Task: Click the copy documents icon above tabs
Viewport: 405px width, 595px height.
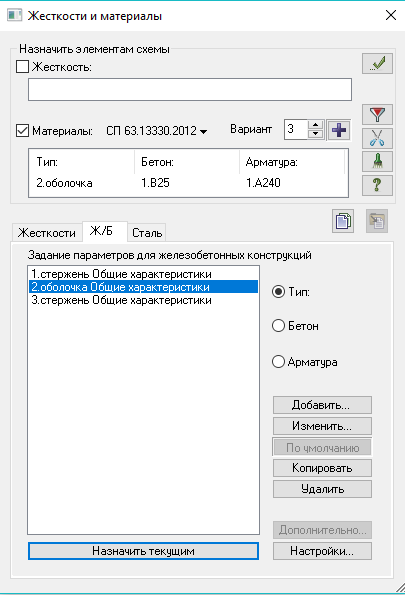Action: pos(343,221)
